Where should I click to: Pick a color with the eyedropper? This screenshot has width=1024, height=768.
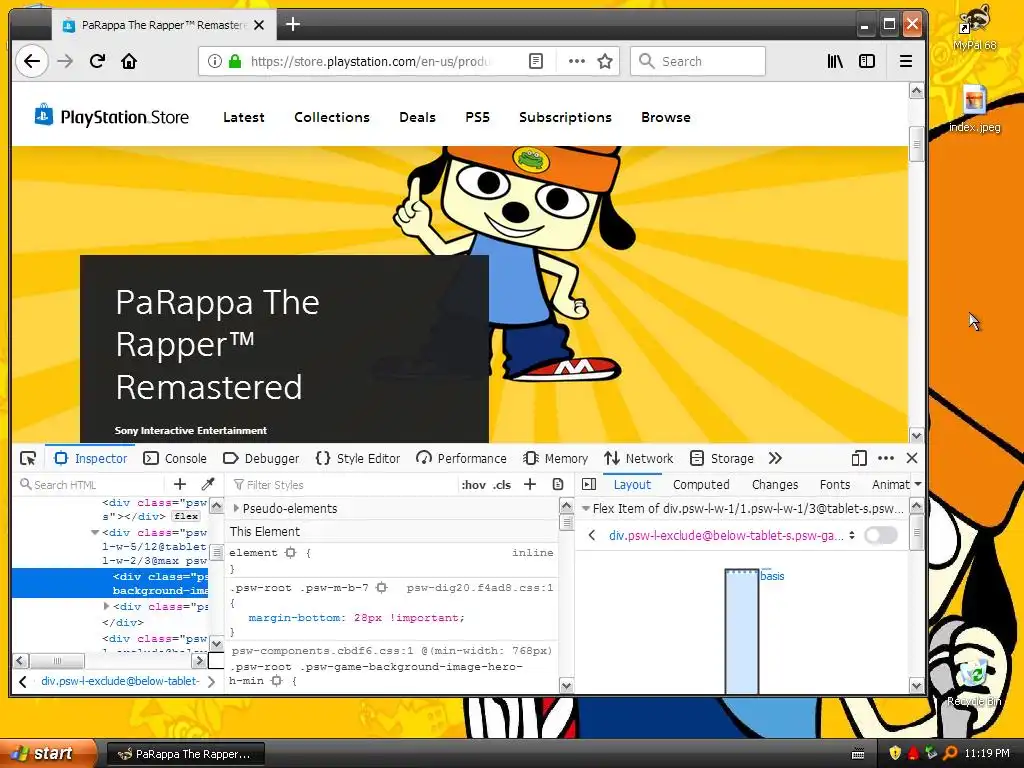click(x=208, y=484)
